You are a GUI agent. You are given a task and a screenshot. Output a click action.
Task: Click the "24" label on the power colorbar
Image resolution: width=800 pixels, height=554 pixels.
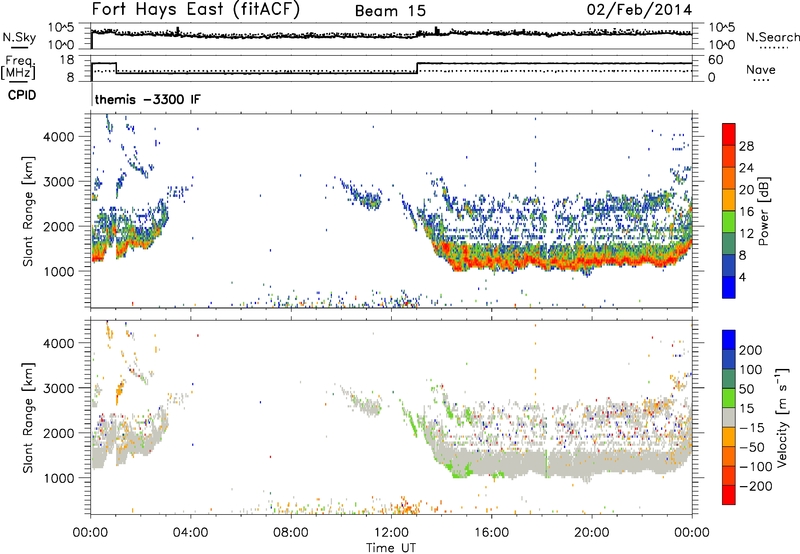pos(746,168)
